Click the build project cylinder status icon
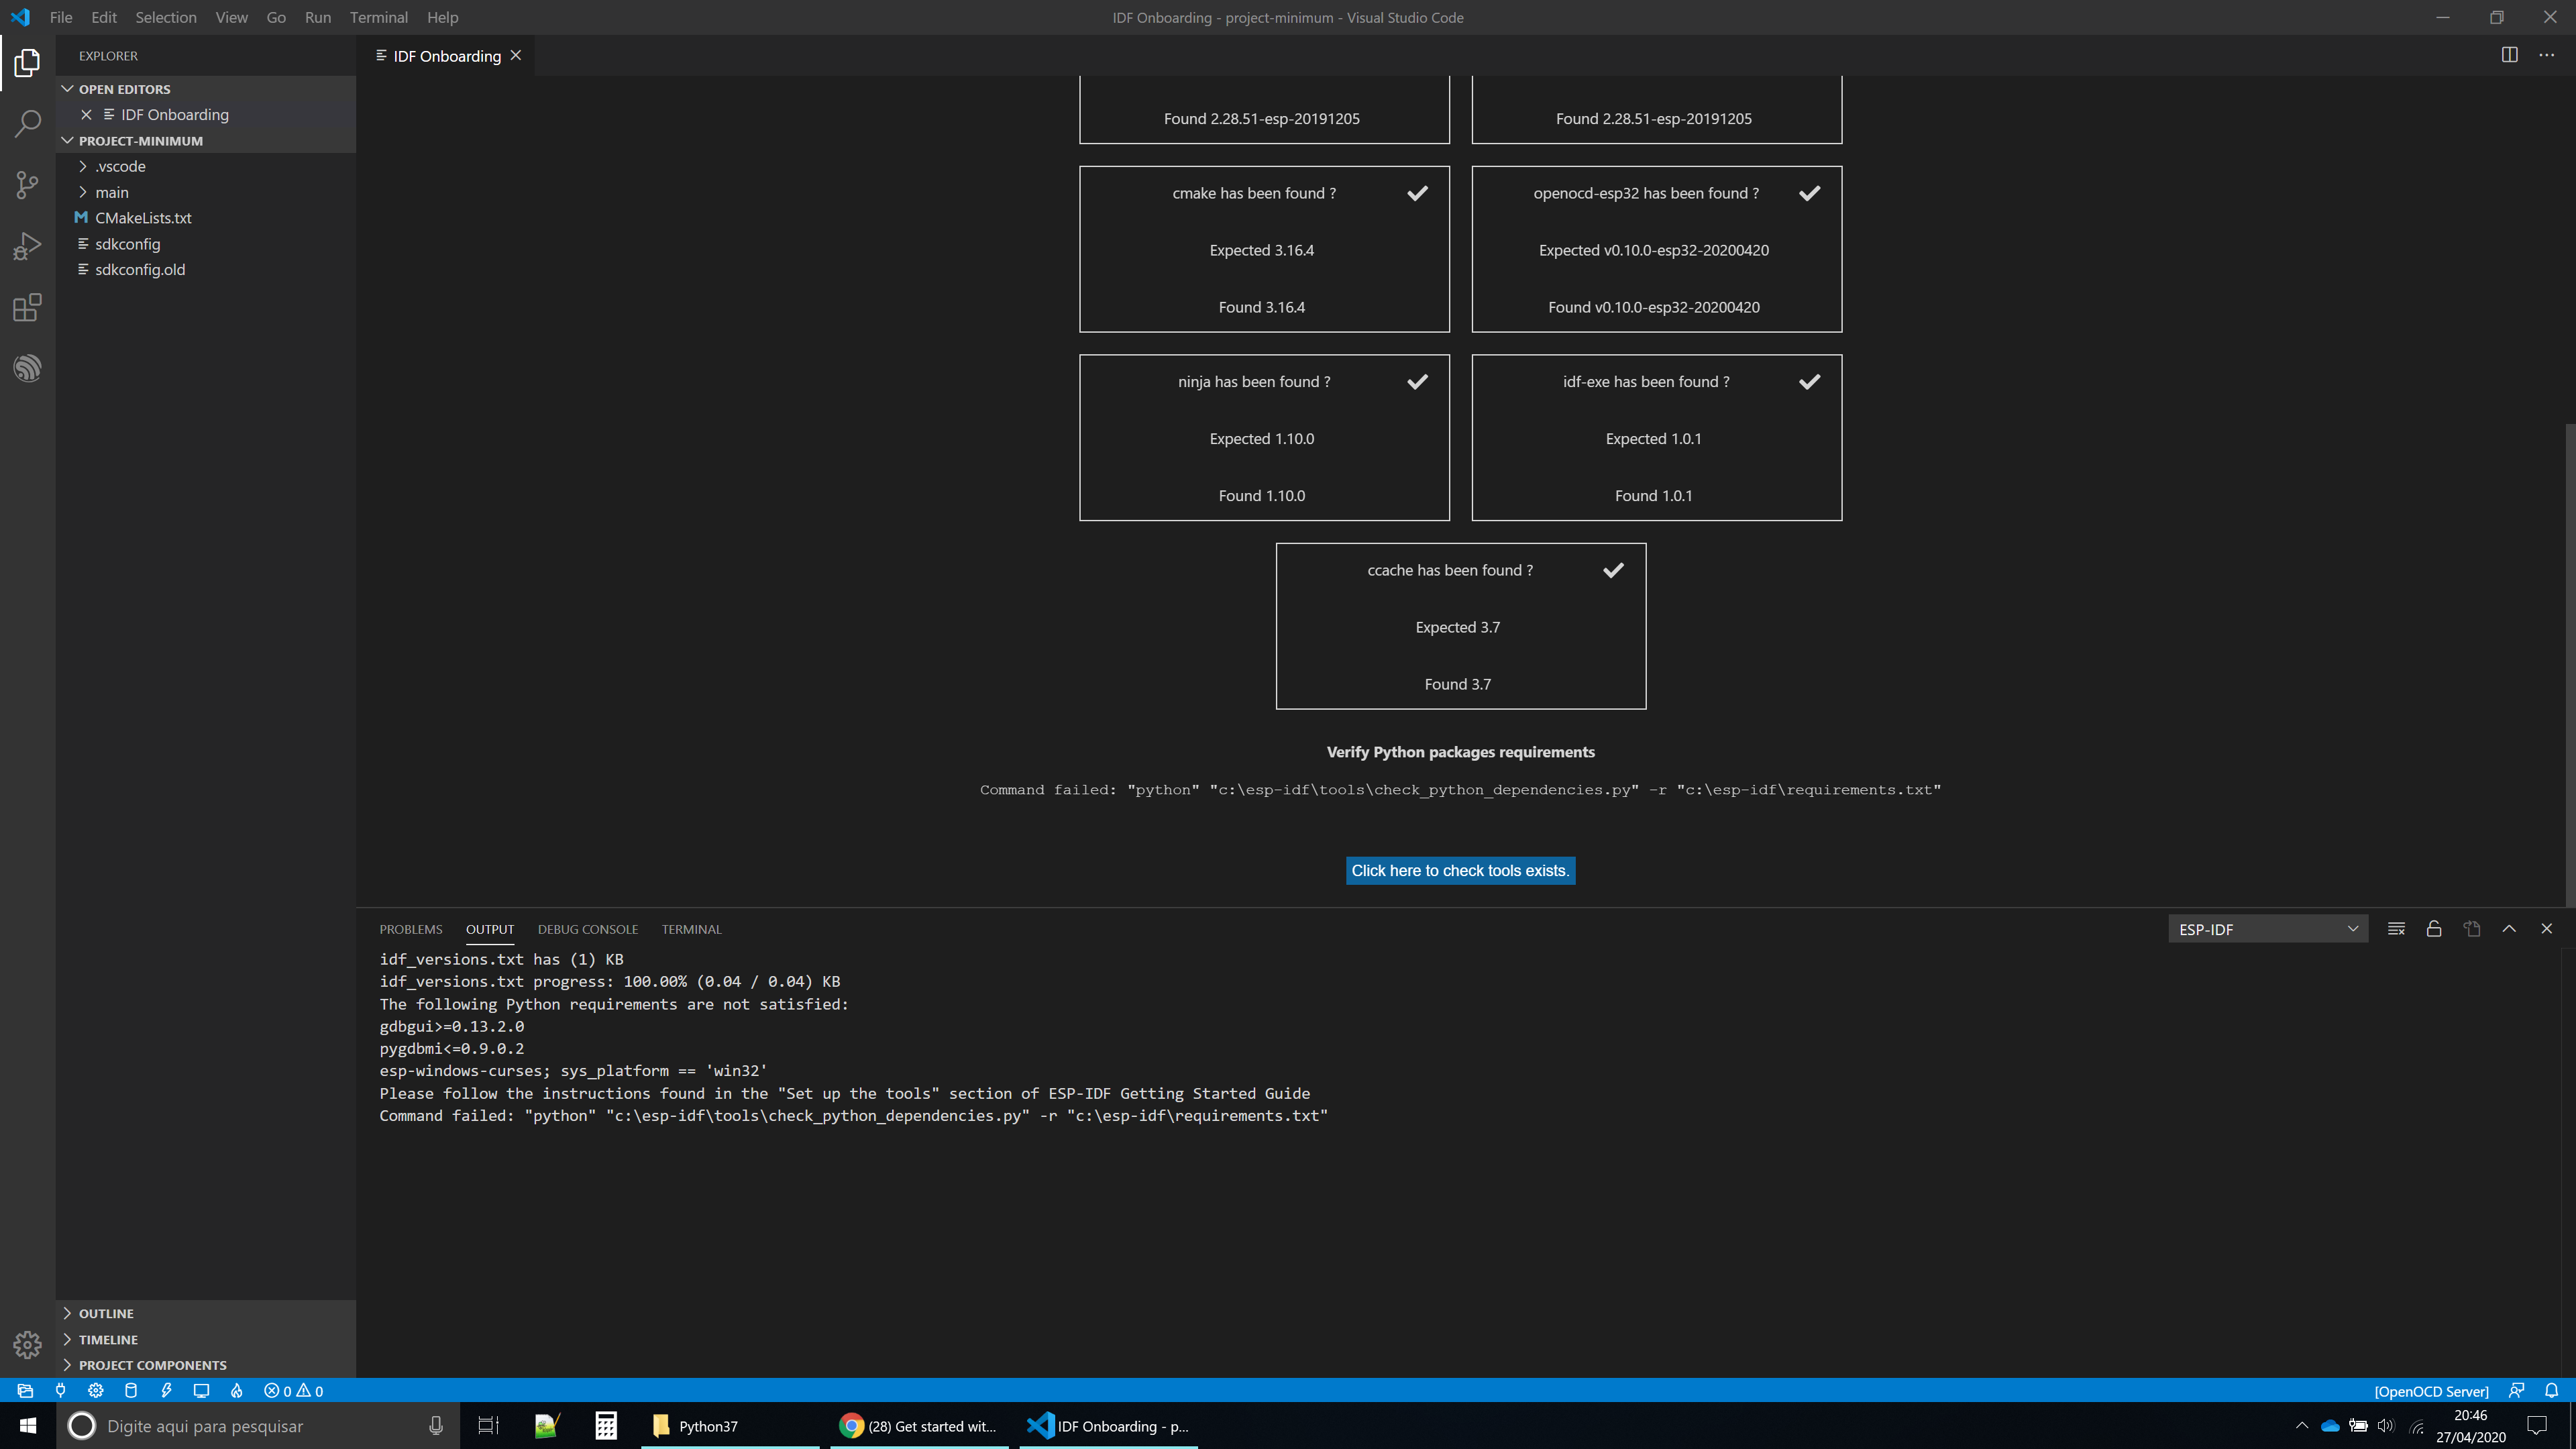Viewport: 2576px width, 1449px height. pyautogui.click(x=130, y=1390)
